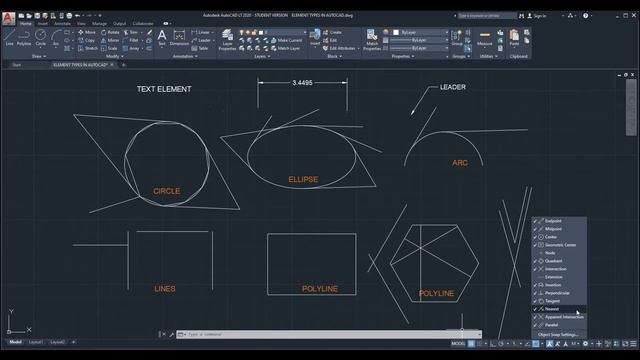Click the Stretch modify tool
This screenshot has width=640, height=360.
(x=88, y=48)
